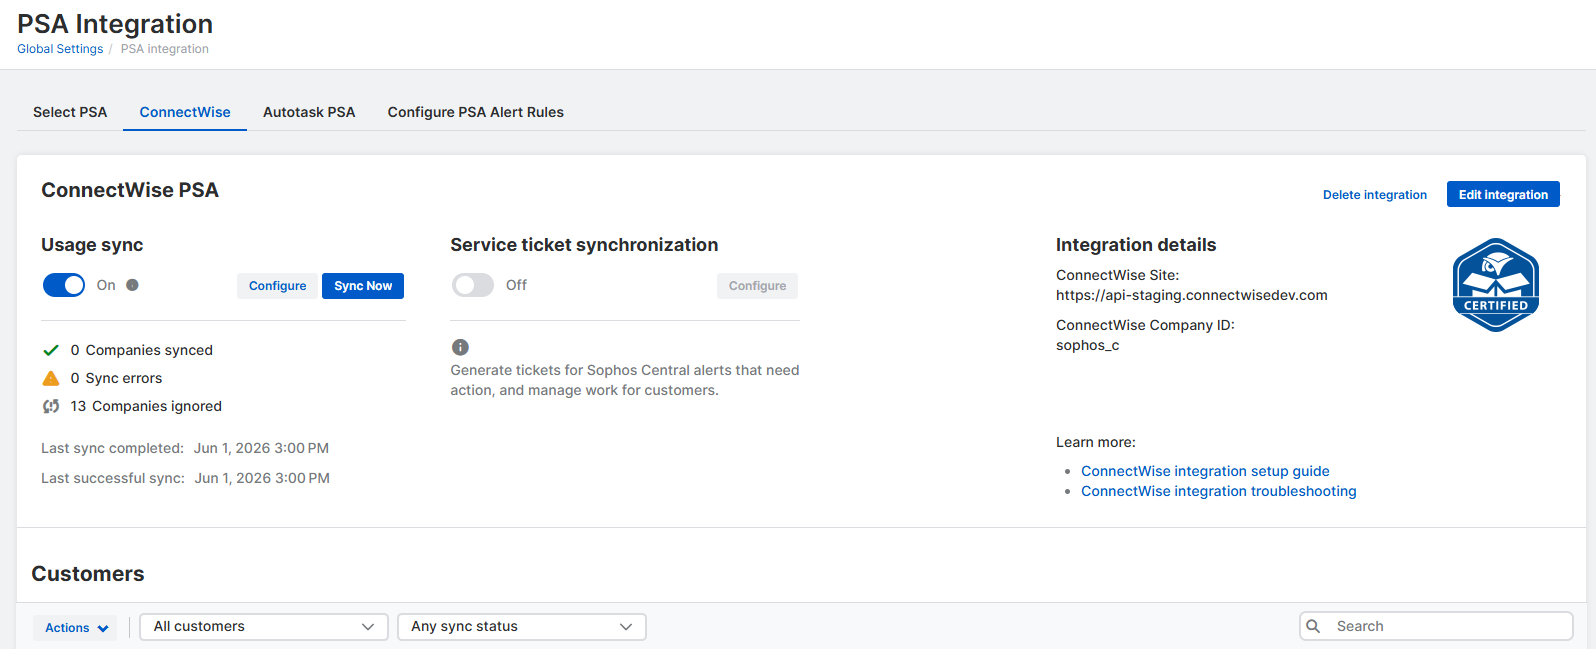Click the Companies ignored sync icon
1596x649 pixels.
pos(51,406)
